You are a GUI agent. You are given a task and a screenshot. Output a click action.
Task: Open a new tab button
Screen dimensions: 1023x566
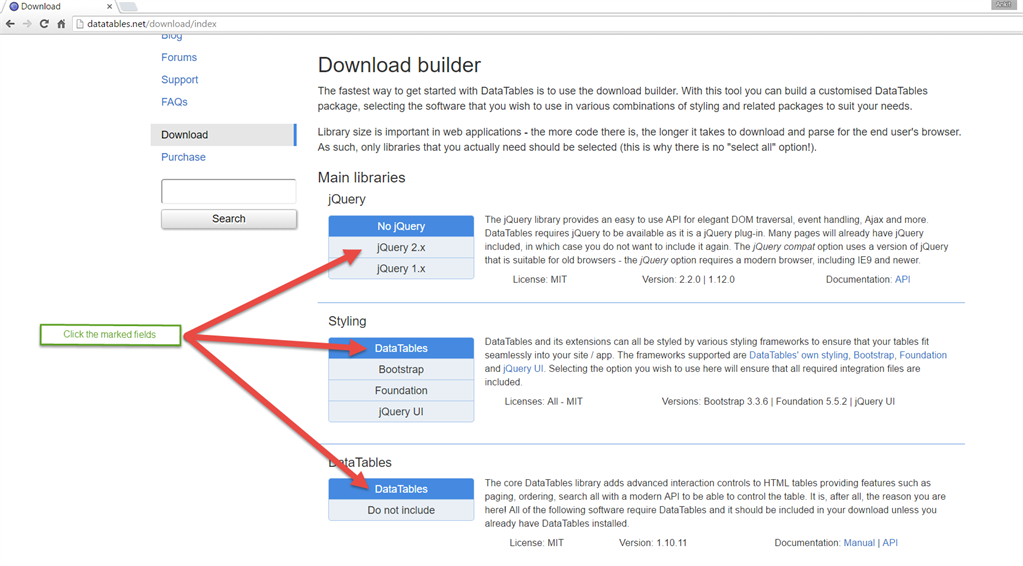pyautogui.click(x=129, y=7)
